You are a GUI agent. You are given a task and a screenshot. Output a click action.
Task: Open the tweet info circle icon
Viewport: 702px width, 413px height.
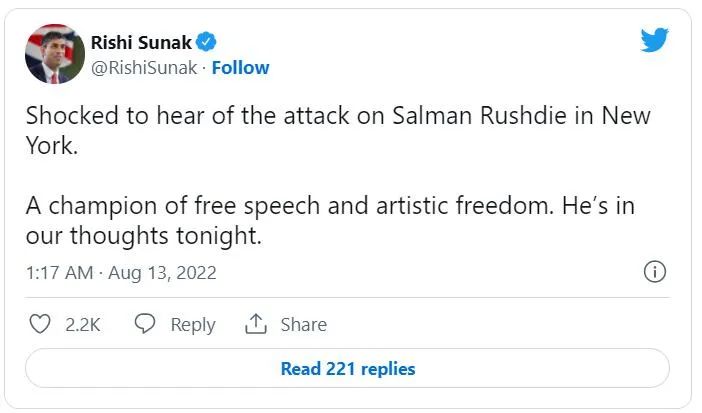(x=655, y=272)
